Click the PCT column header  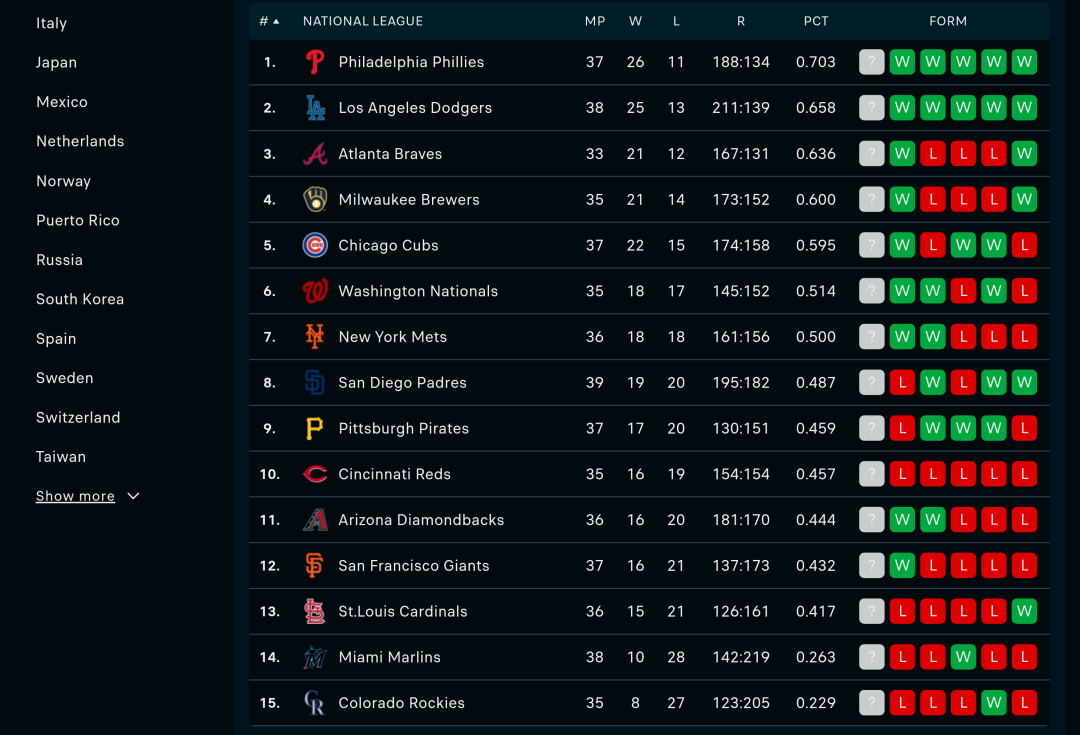(816, 21)
